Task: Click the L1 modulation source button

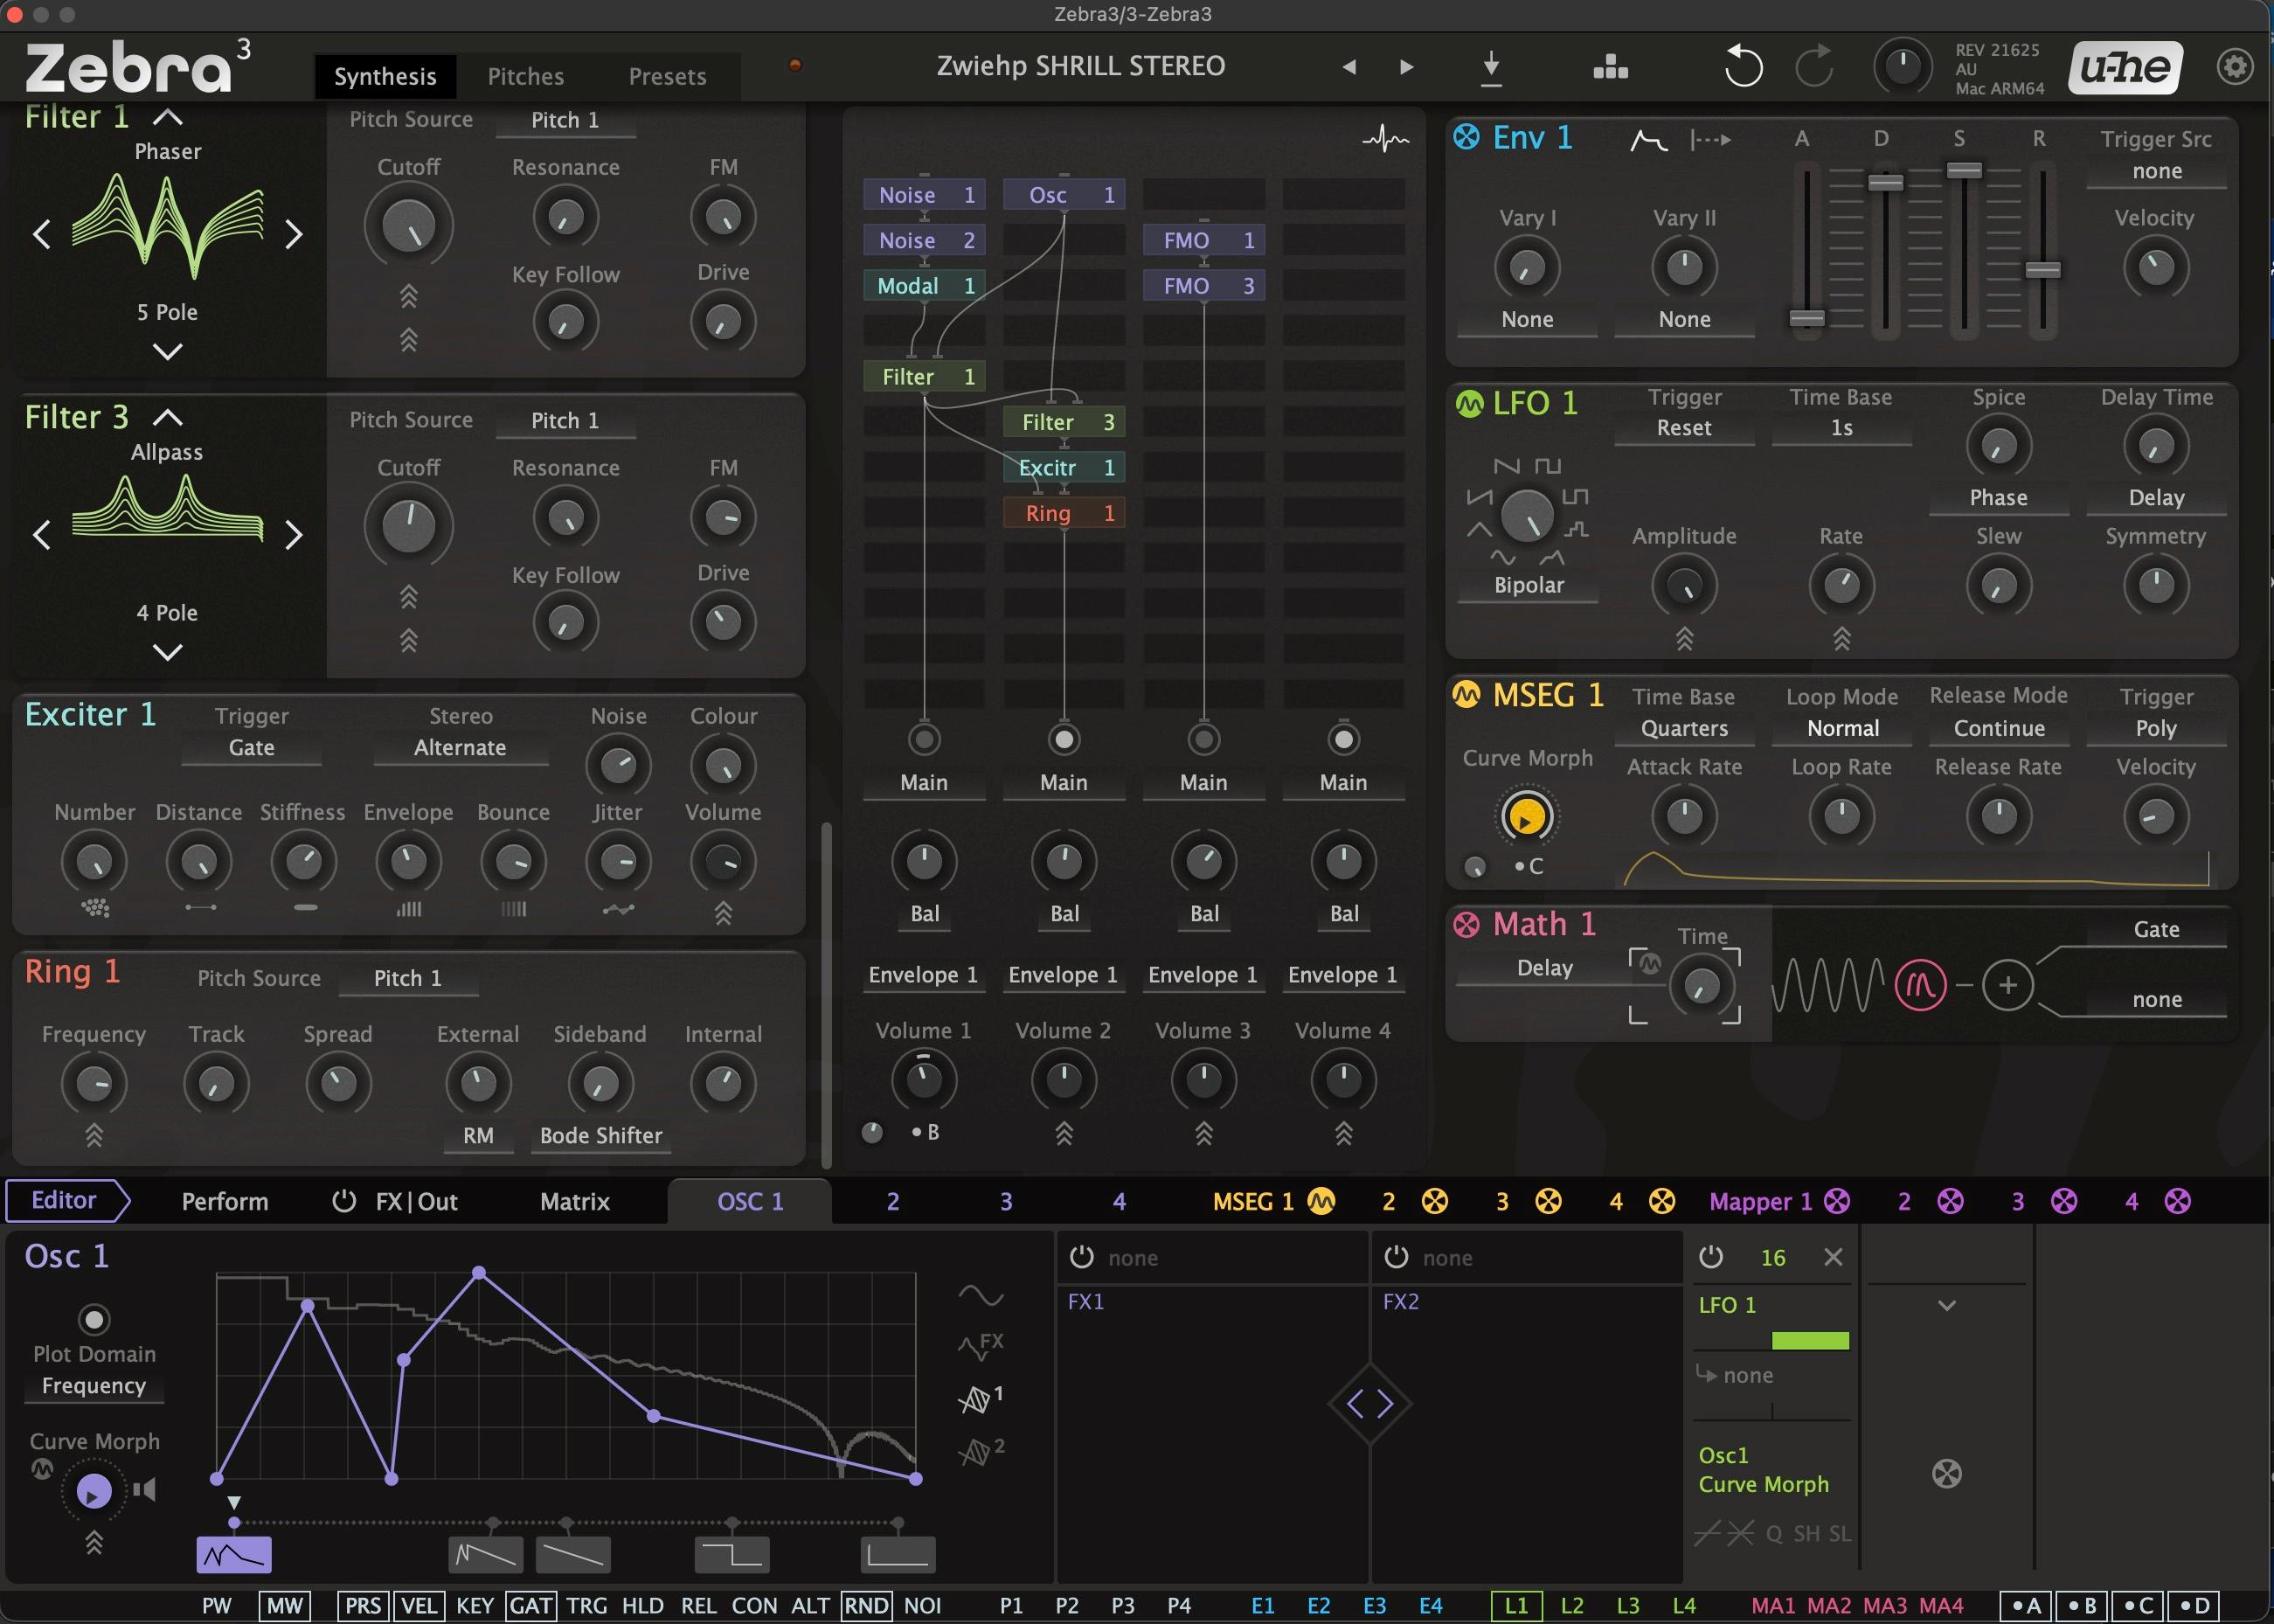Action: pos(1516,1606)
